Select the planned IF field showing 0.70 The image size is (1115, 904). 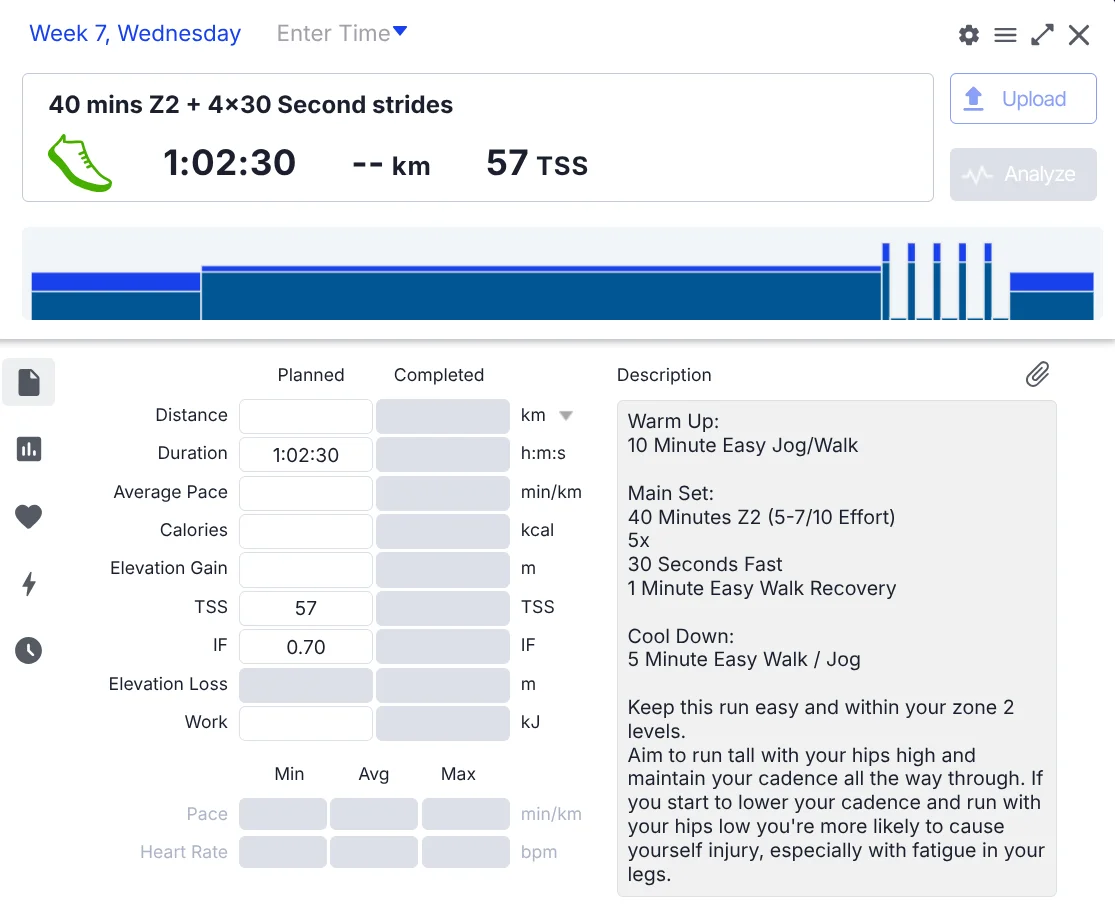306,647
